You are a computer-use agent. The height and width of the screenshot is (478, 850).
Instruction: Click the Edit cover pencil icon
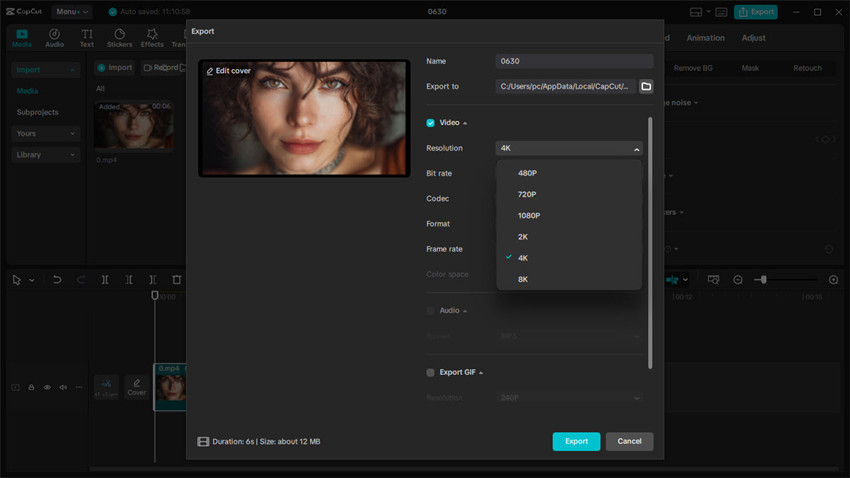[x=210, y=71]
